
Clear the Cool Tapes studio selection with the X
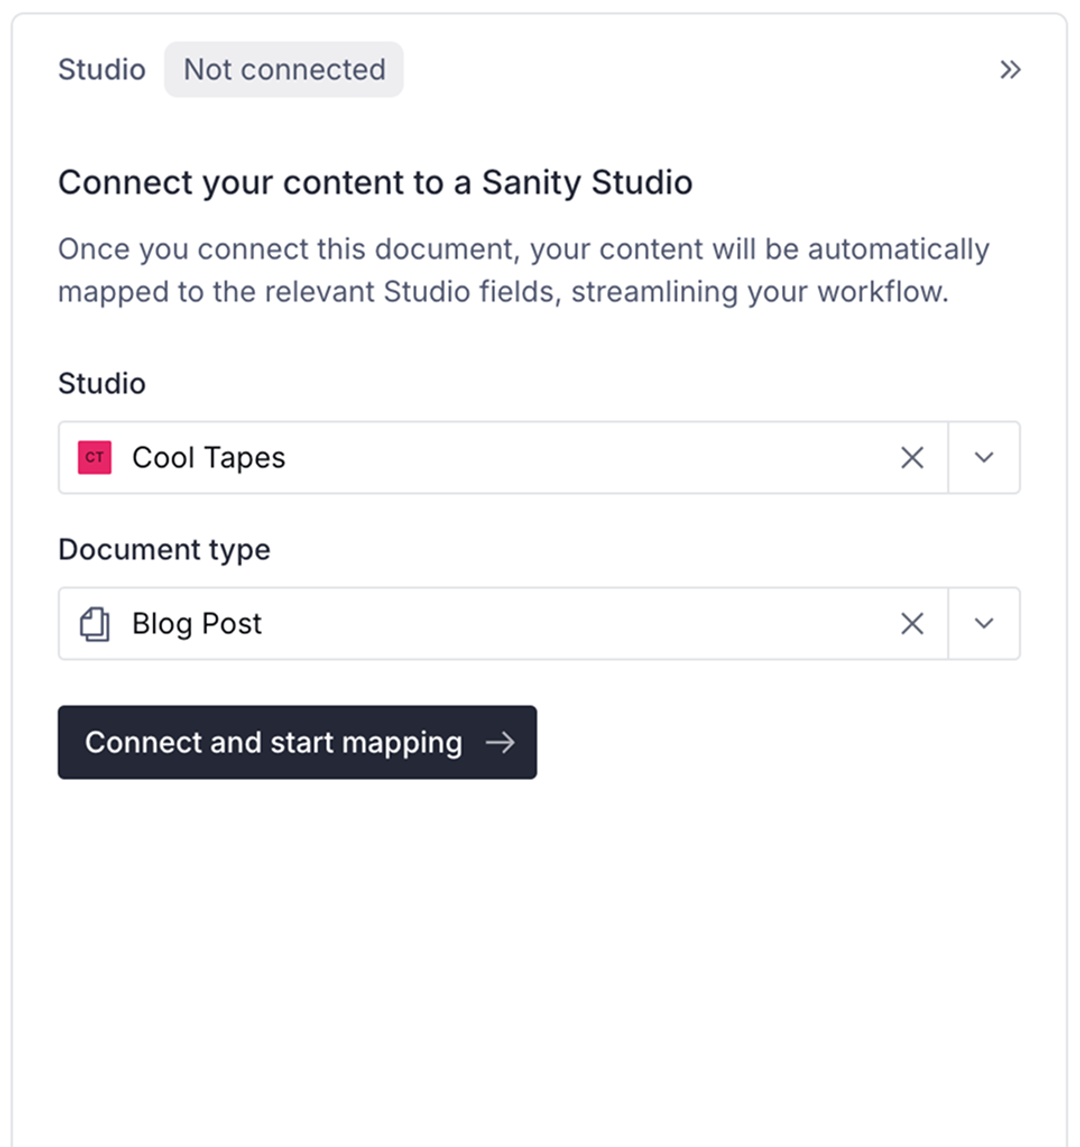(912, 457)
